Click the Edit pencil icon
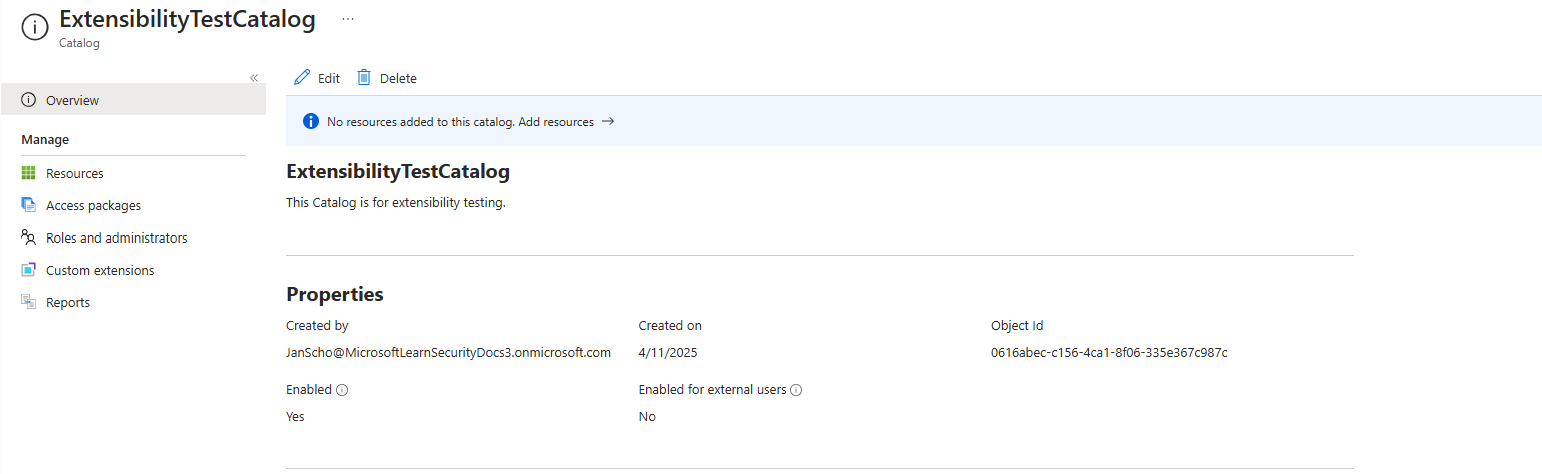This screenshot has width=1542, height=474. pos(302,78)
